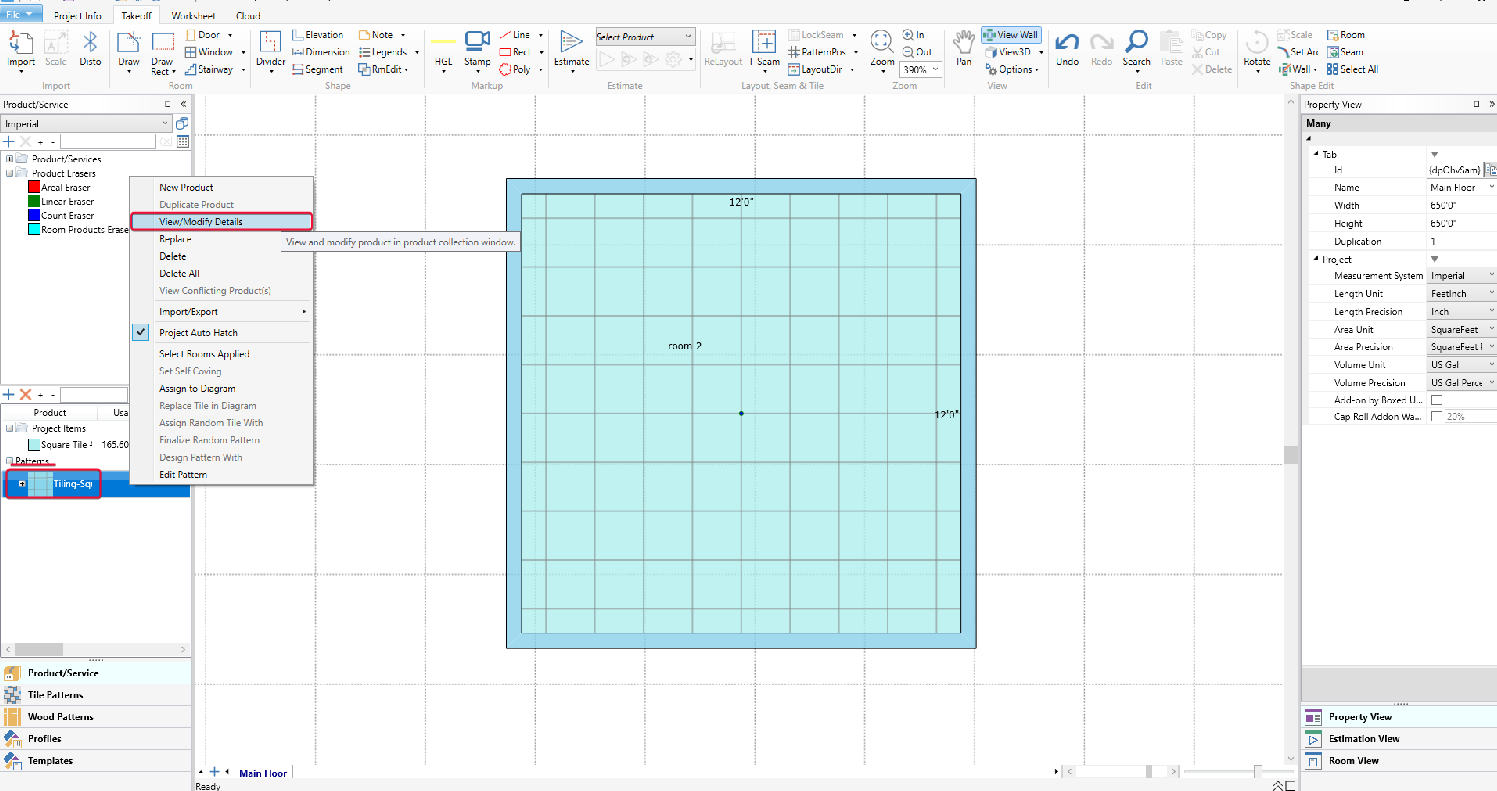
Task: Click the Rotate shape tool
Action: coord(1257,49)
